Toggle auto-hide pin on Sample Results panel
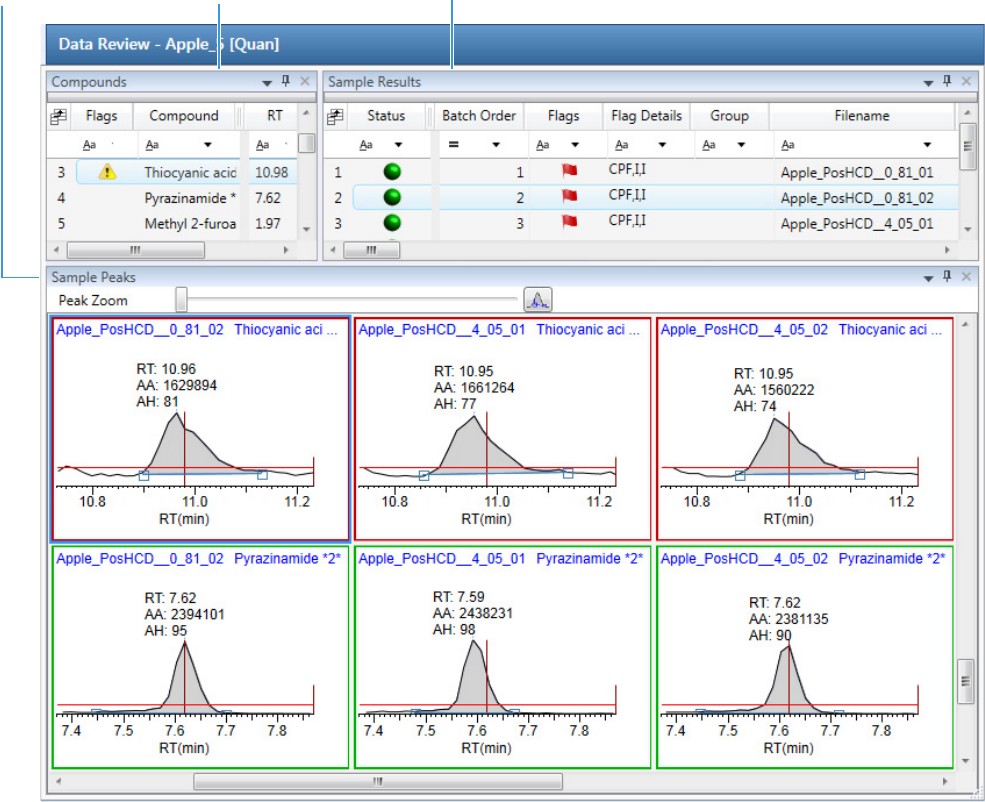This screenshot has width=985, height=802. (x=946, y=82)
